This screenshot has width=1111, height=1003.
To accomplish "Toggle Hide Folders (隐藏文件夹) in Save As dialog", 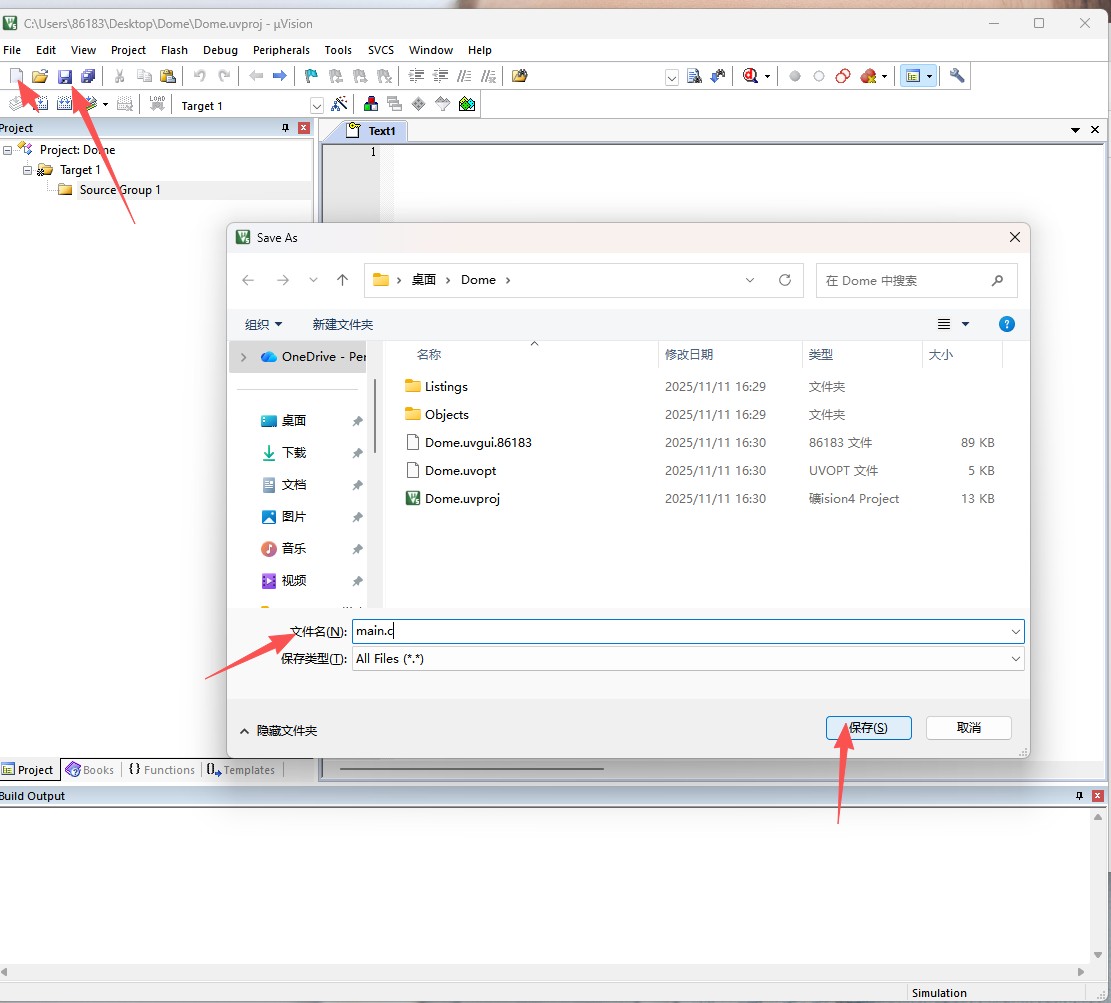I will click(279, 731).
